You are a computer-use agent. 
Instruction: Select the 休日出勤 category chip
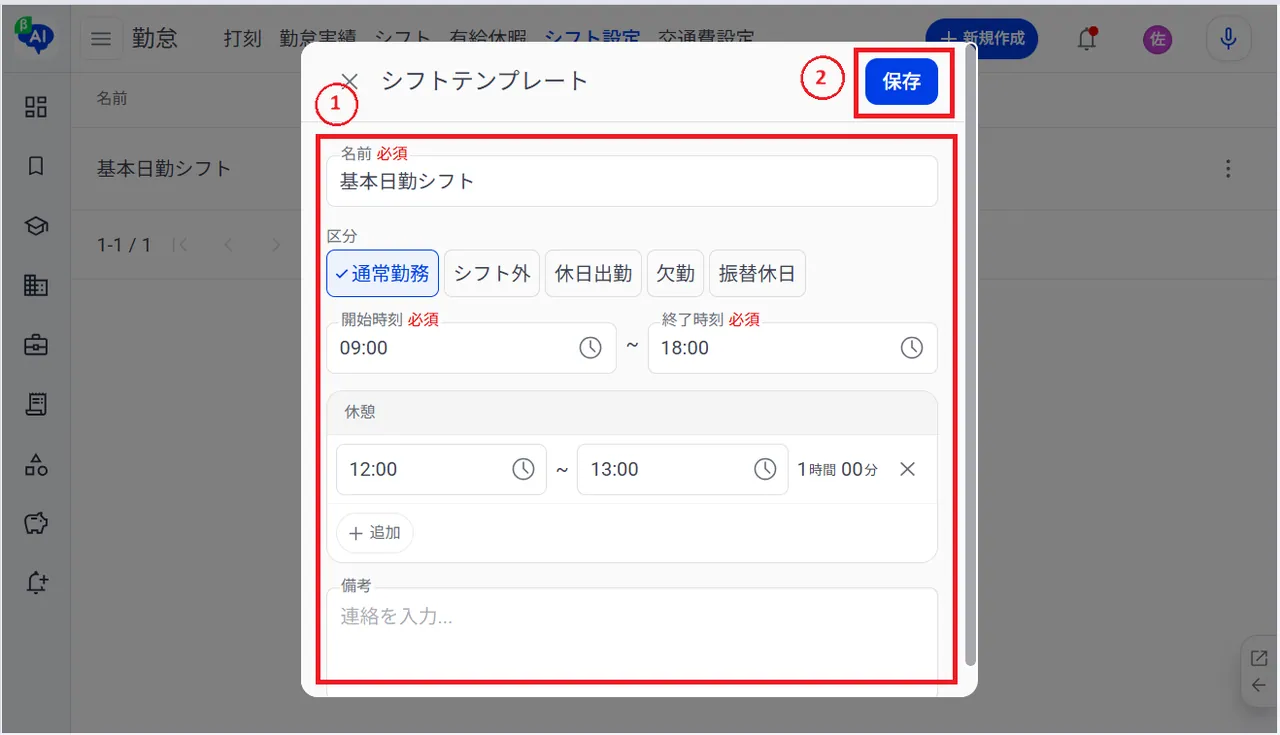pos(594,273)
